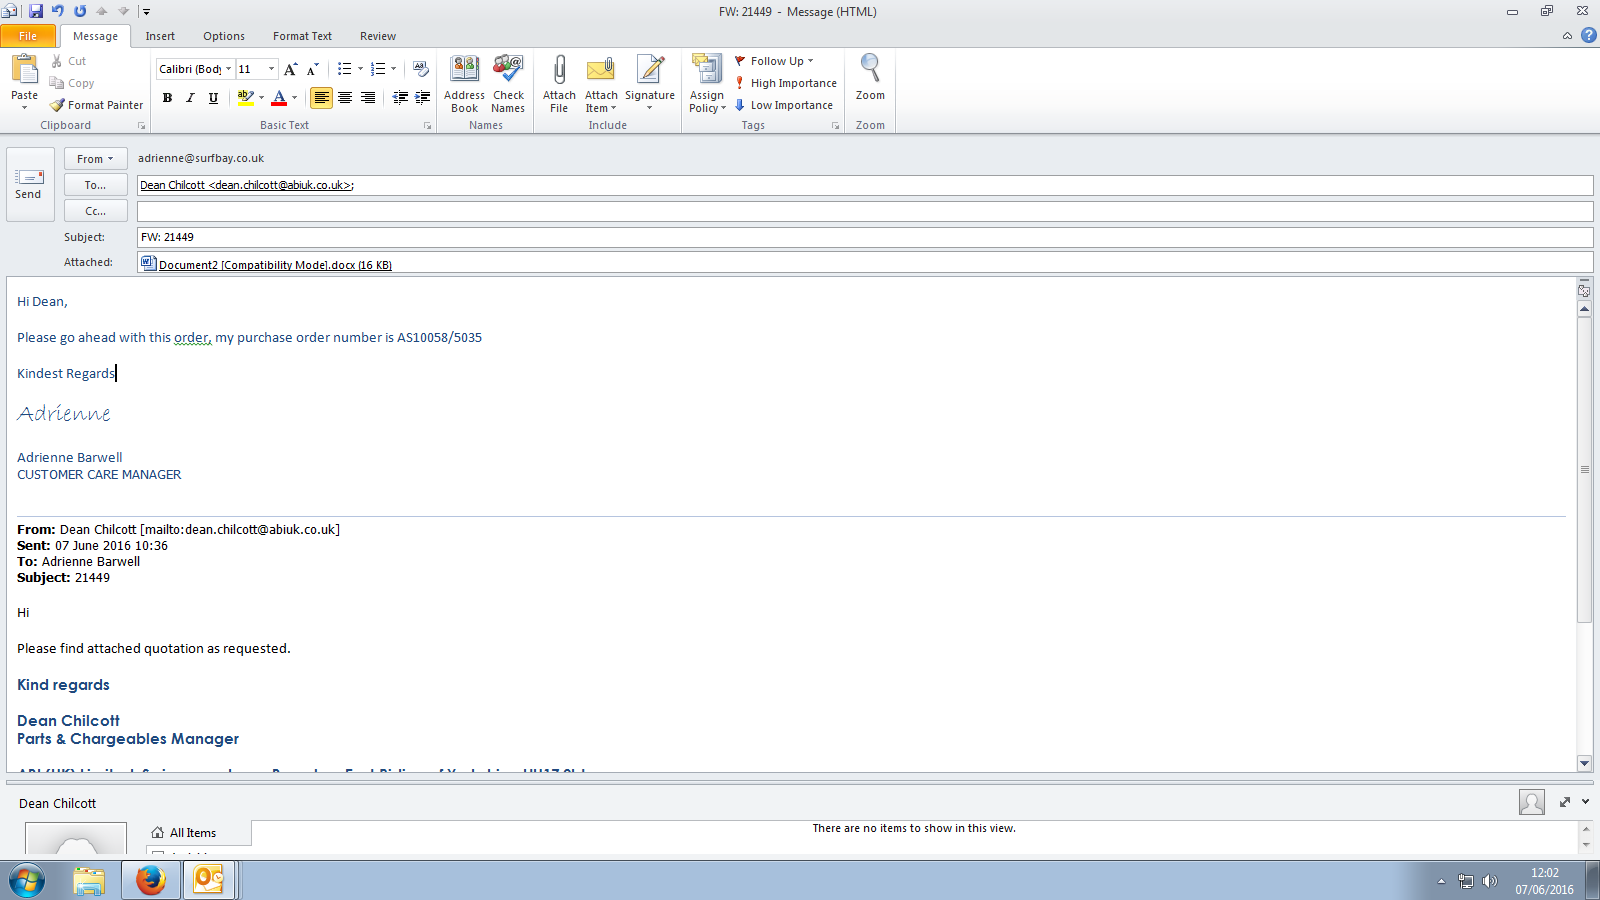
Task: Open the File tab
Action: point(28,36)
